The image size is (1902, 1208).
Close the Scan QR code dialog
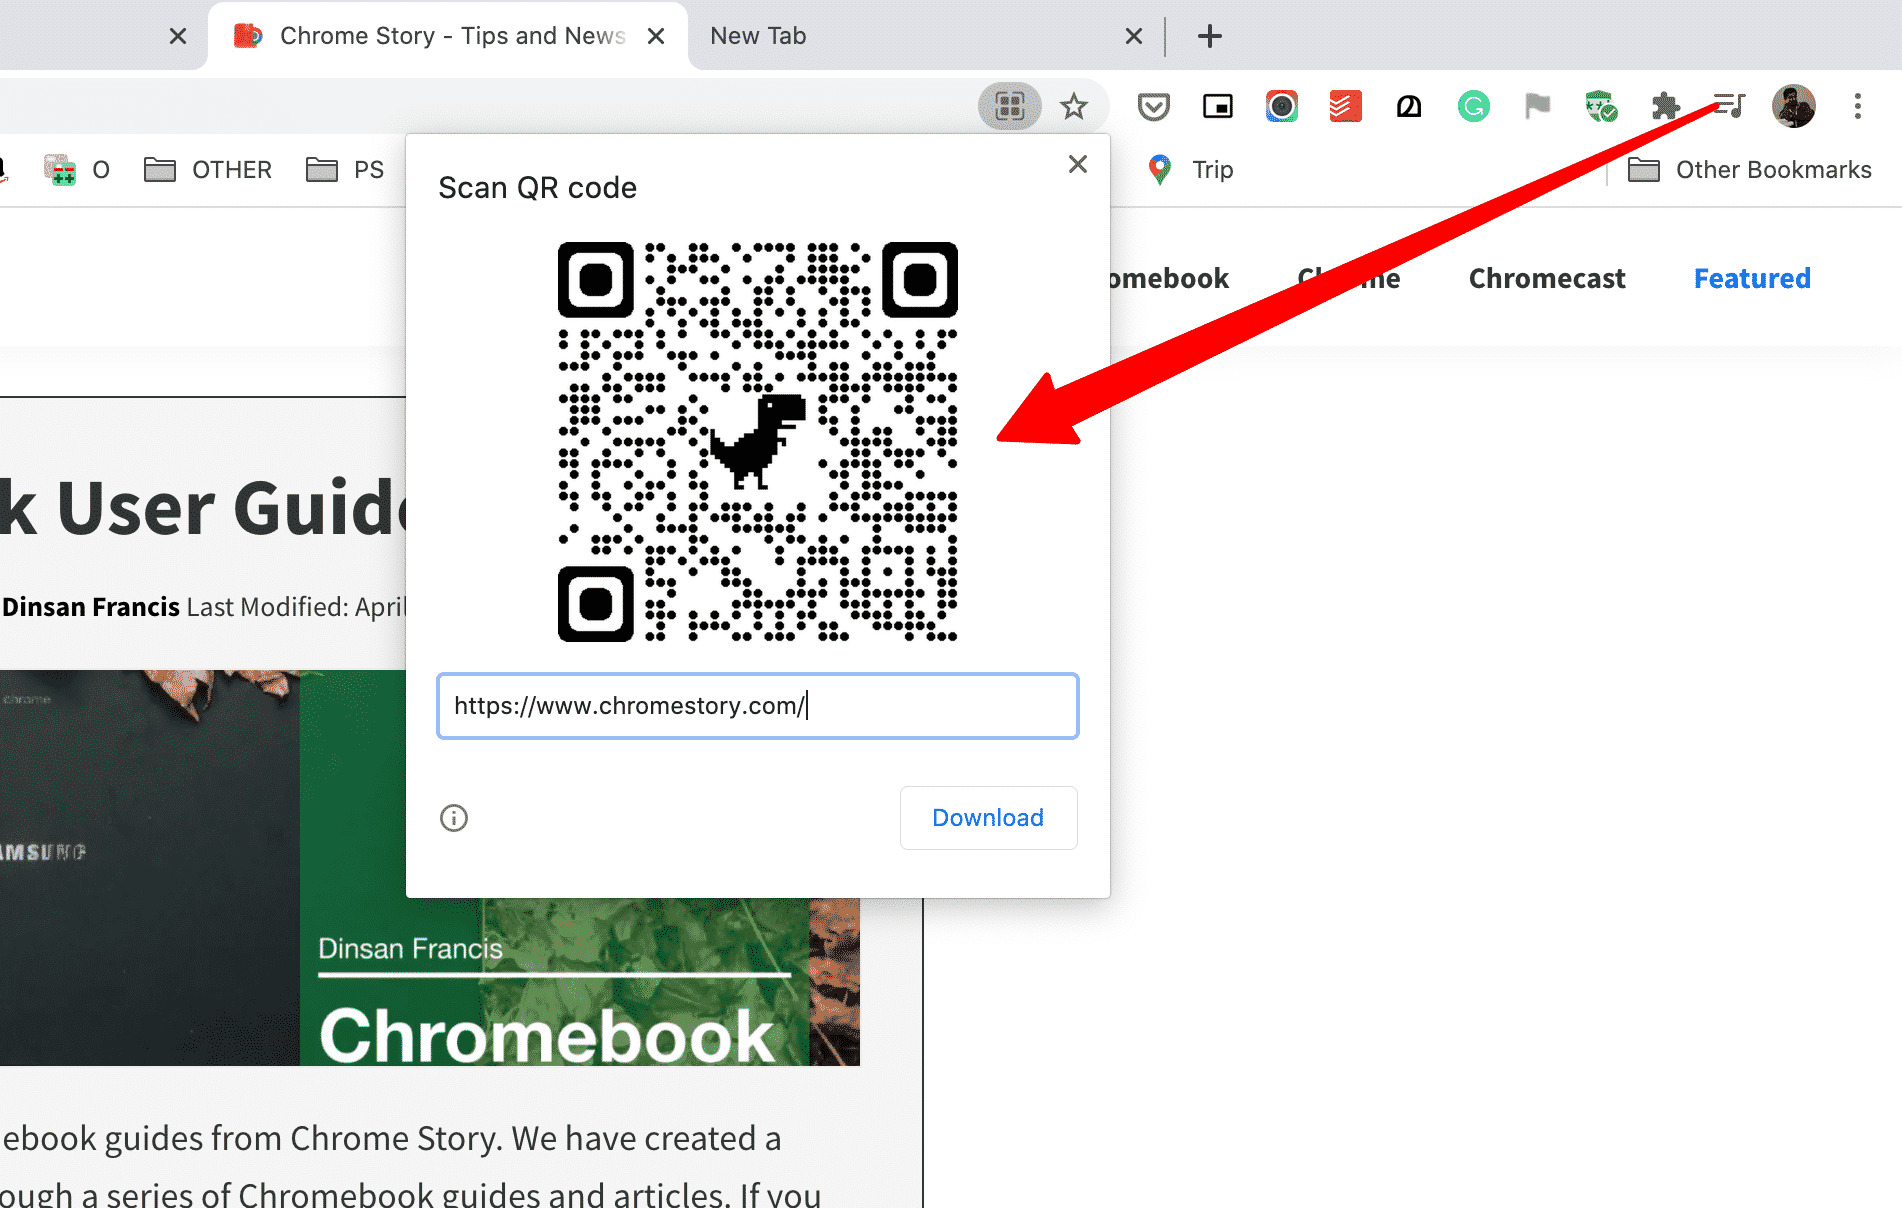pyautogui.click(x=1077, y=164)
